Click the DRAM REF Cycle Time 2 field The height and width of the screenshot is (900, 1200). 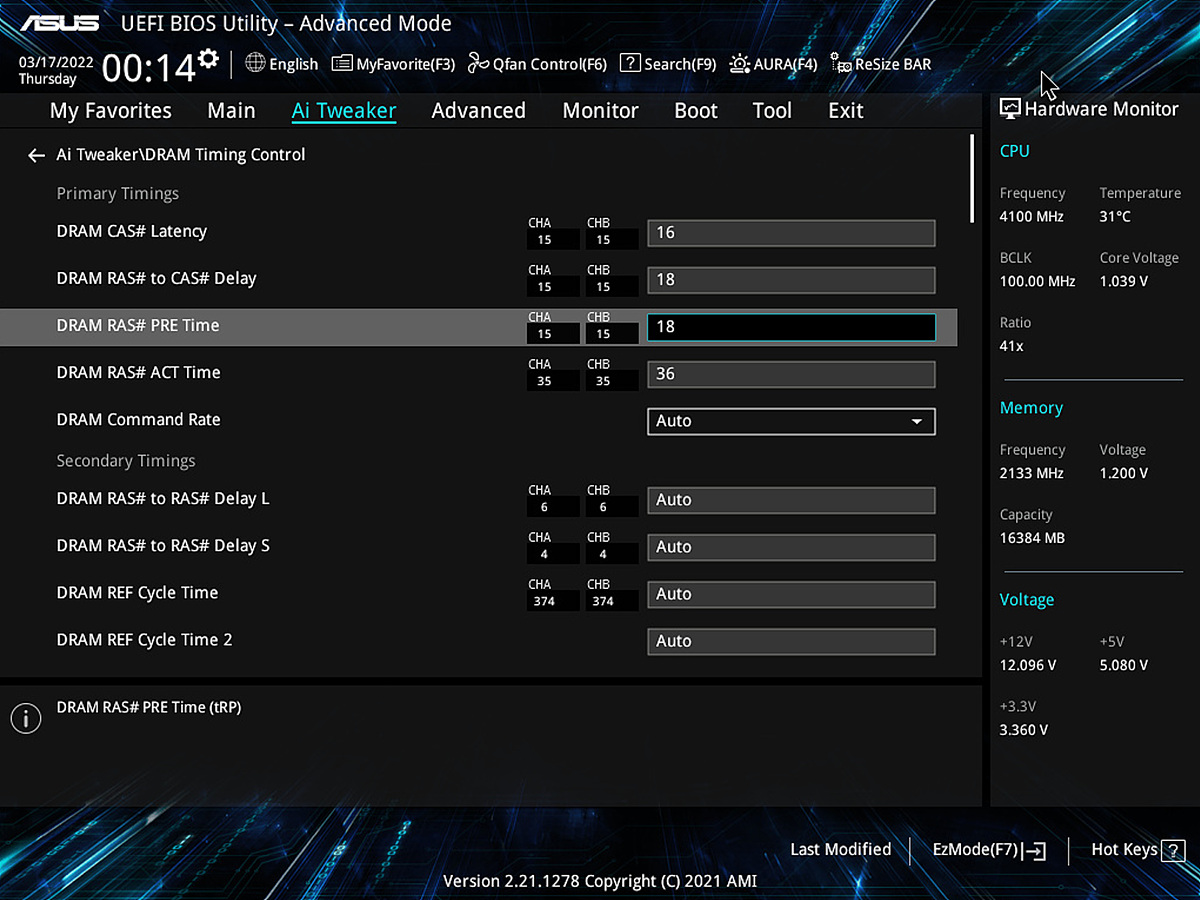coord(791,641)
